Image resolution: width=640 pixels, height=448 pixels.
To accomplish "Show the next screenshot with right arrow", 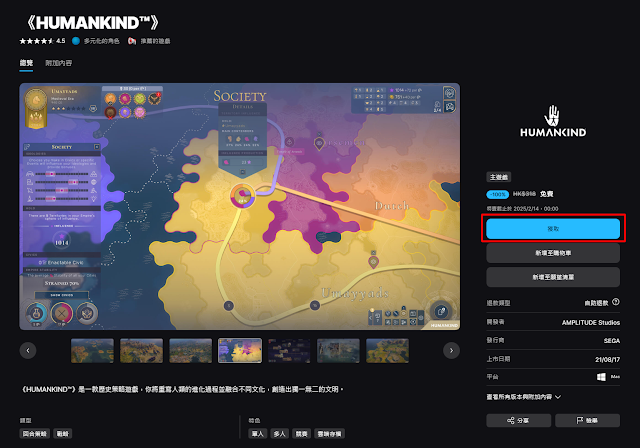I will (x=451, y=350).
